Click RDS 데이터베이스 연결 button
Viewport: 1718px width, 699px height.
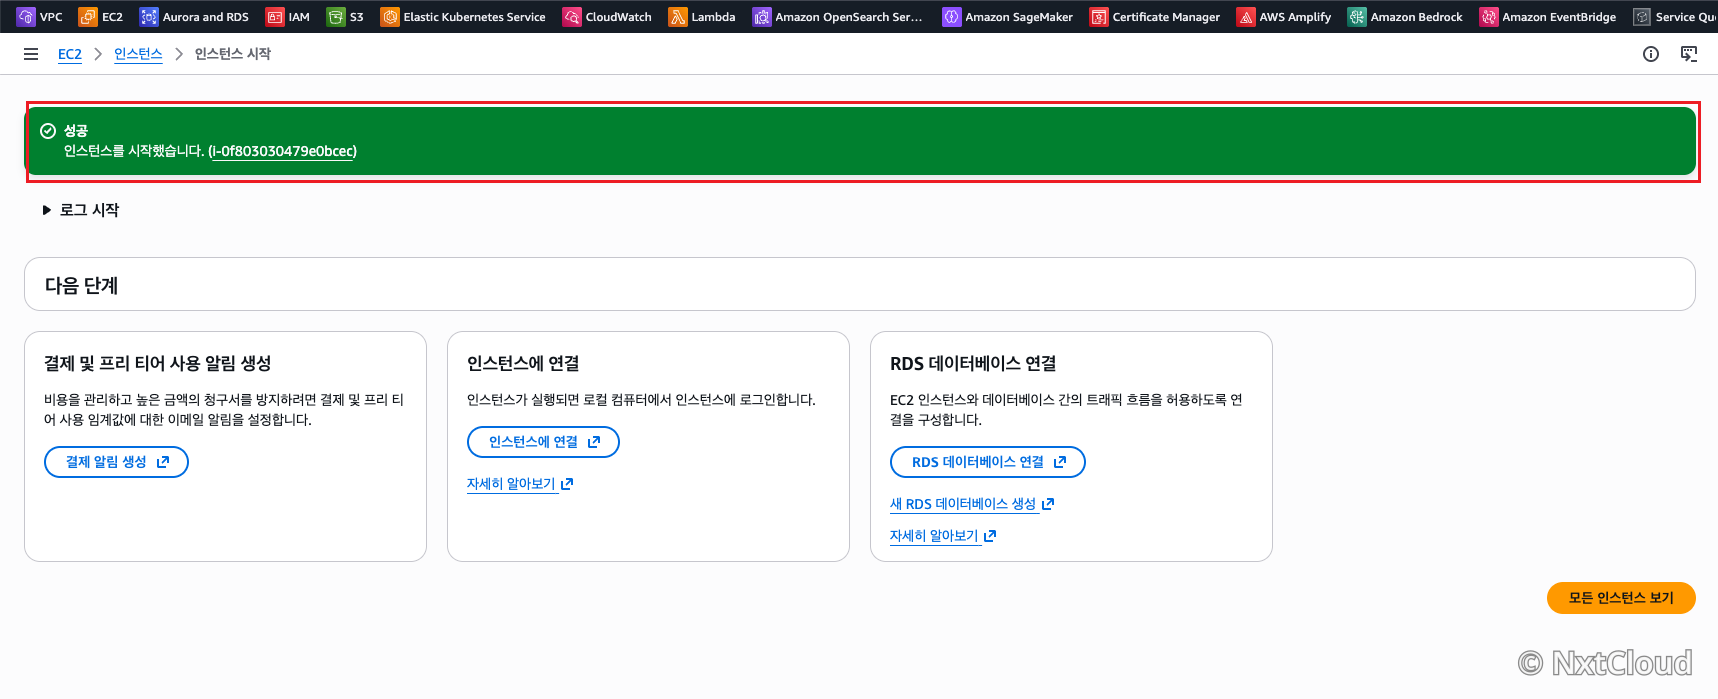click(x=988, y=462)
